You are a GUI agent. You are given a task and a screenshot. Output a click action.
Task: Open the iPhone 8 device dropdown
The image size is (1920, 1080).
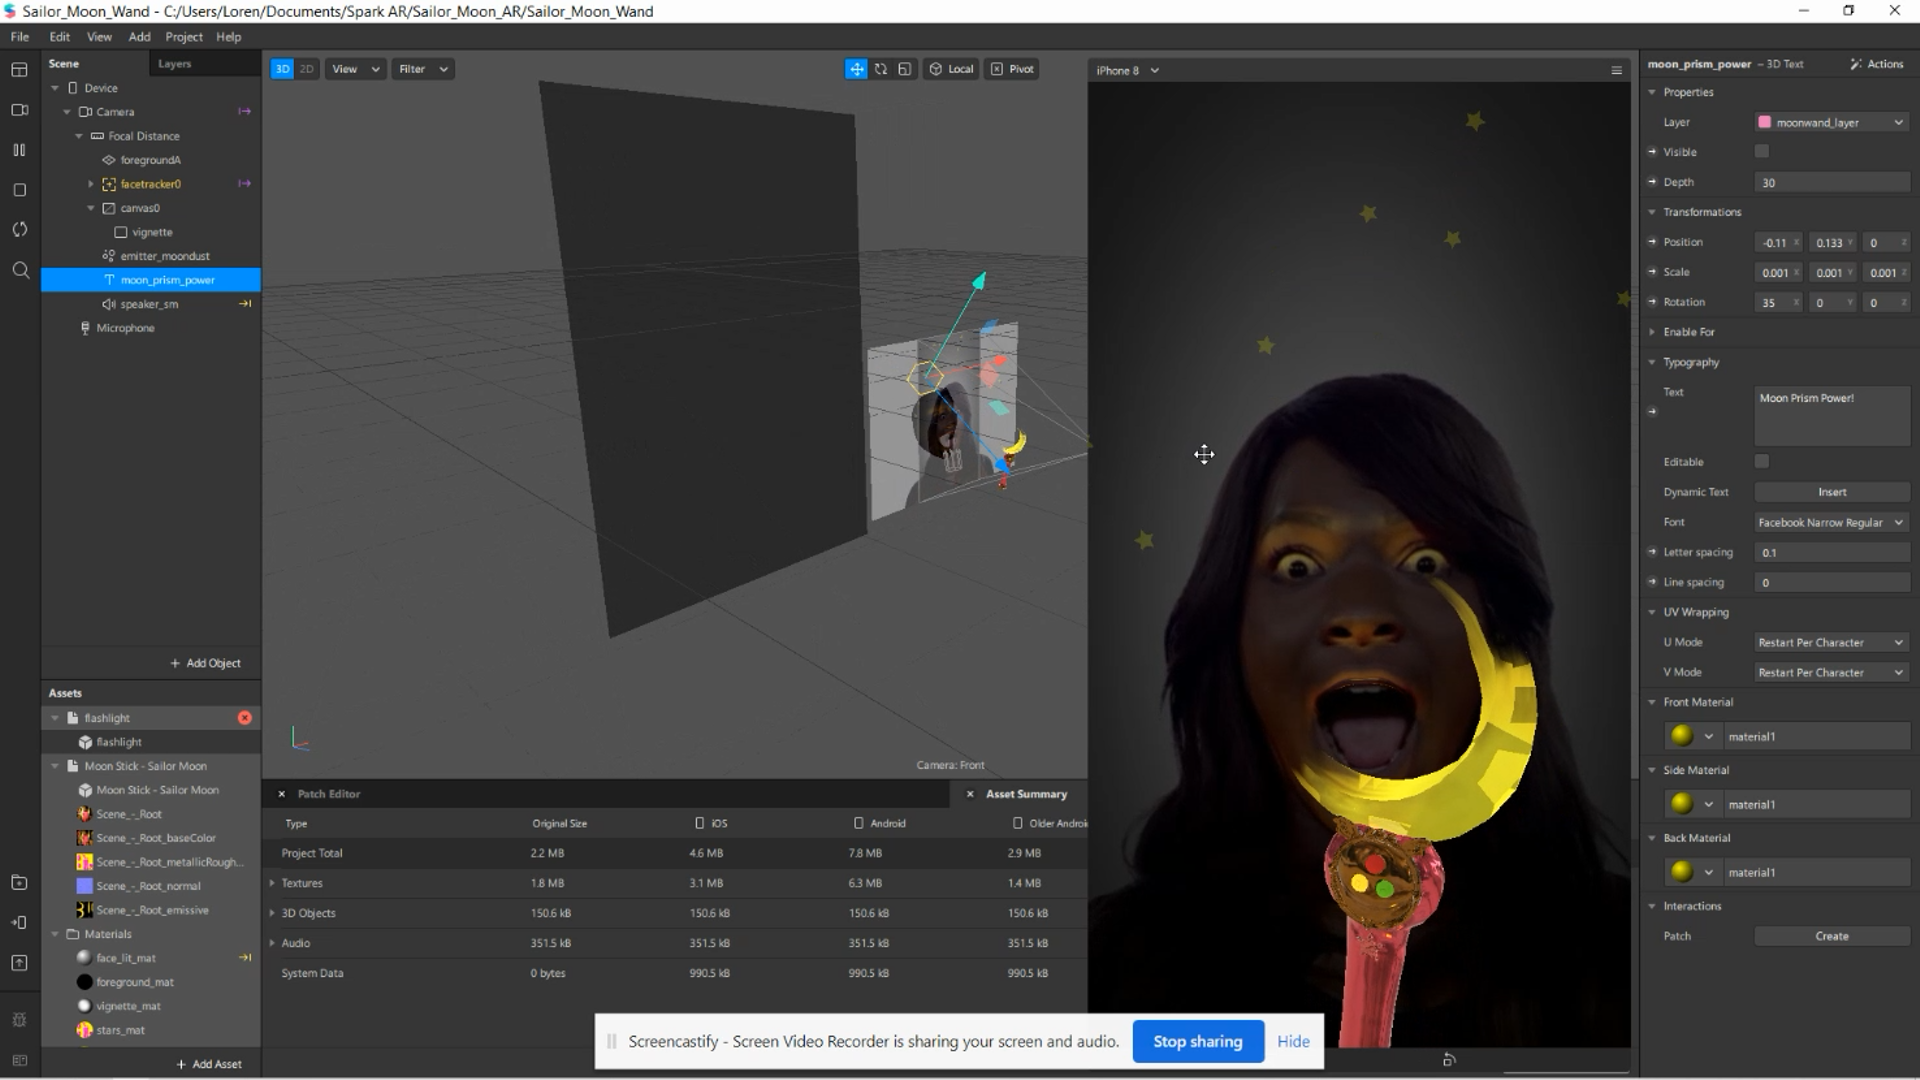pyautogui.click(x=1127, y=70)
